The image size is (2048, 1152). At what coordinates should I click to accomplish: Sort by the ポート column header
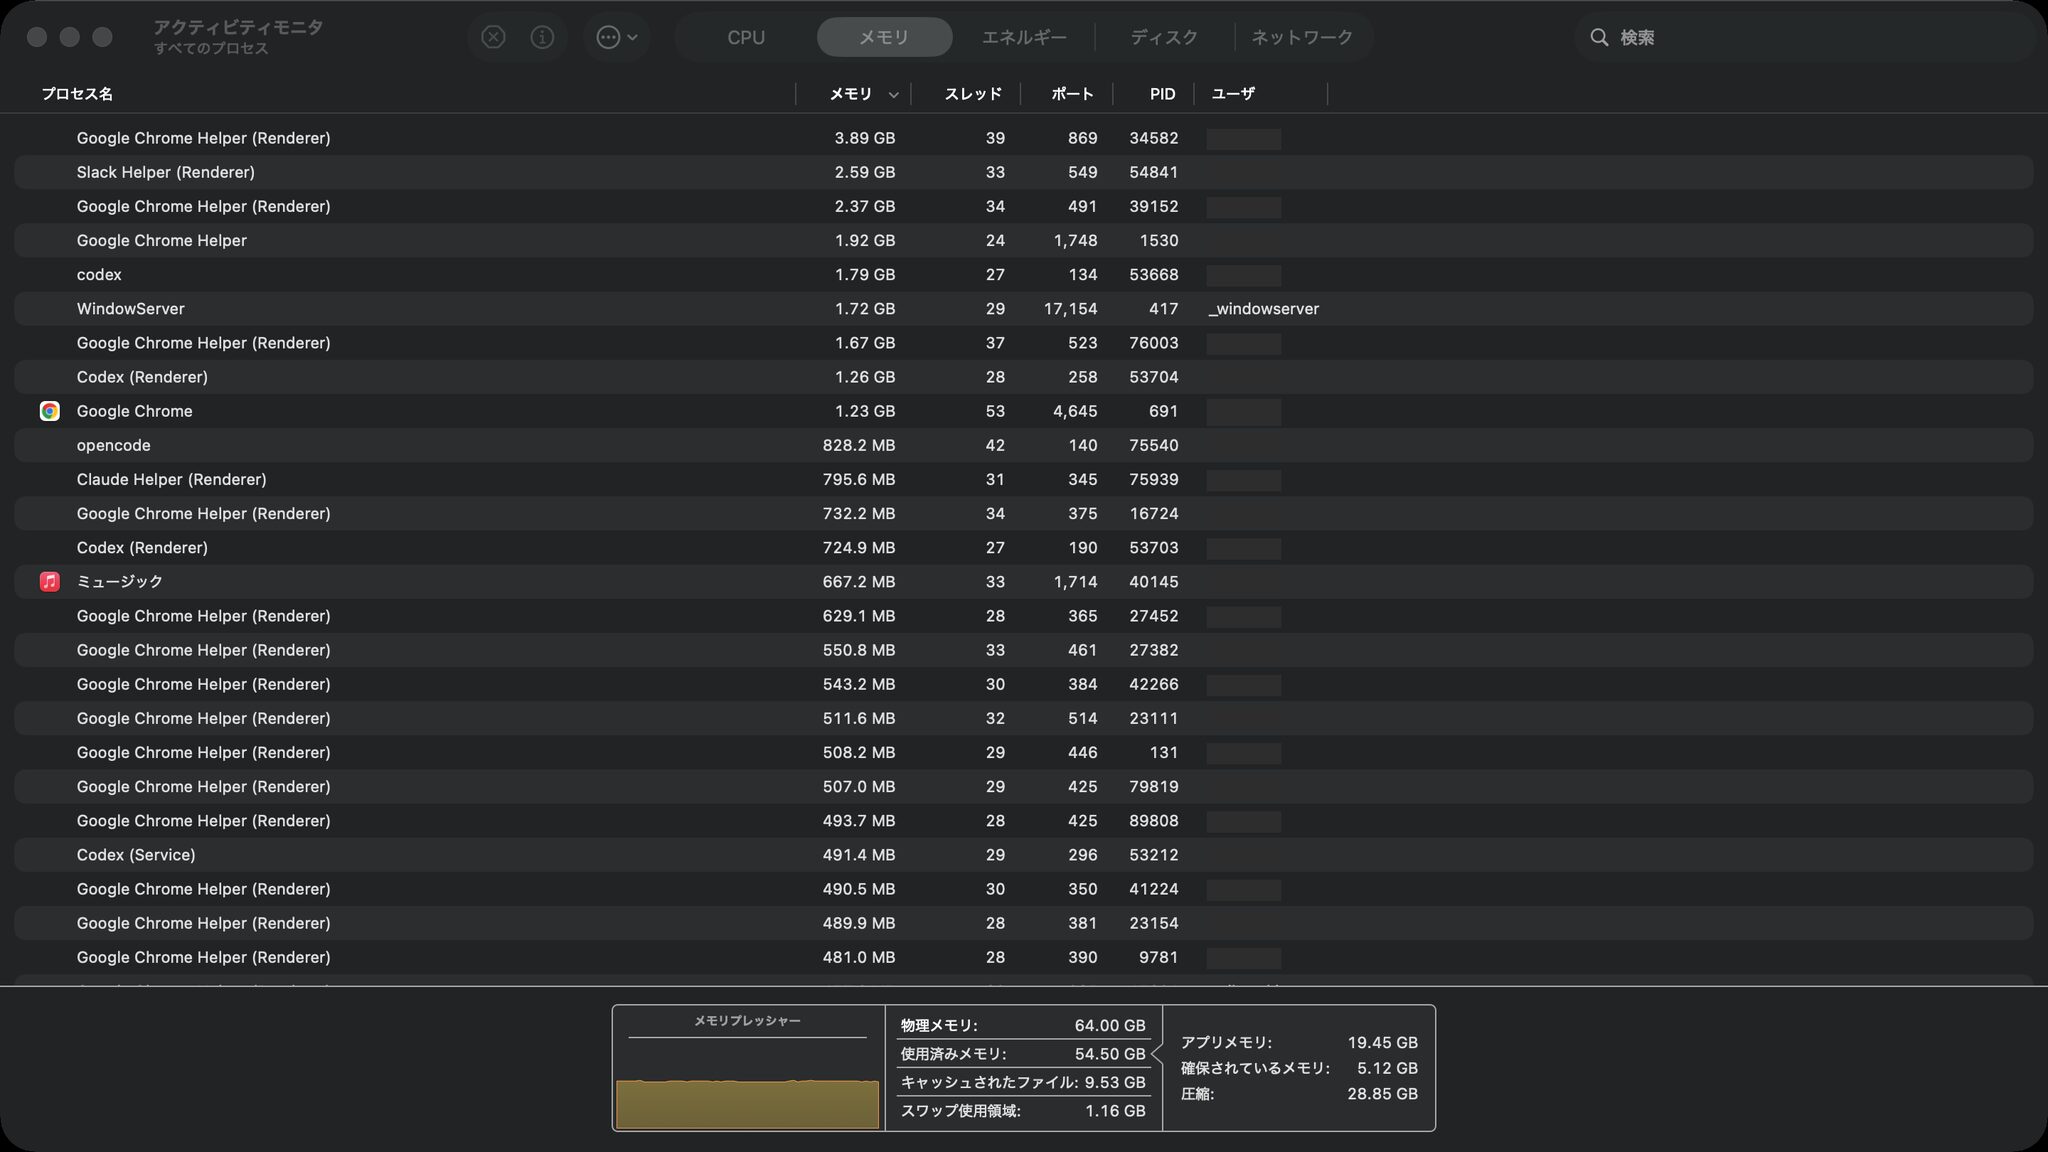click(x=1072, y=94)
